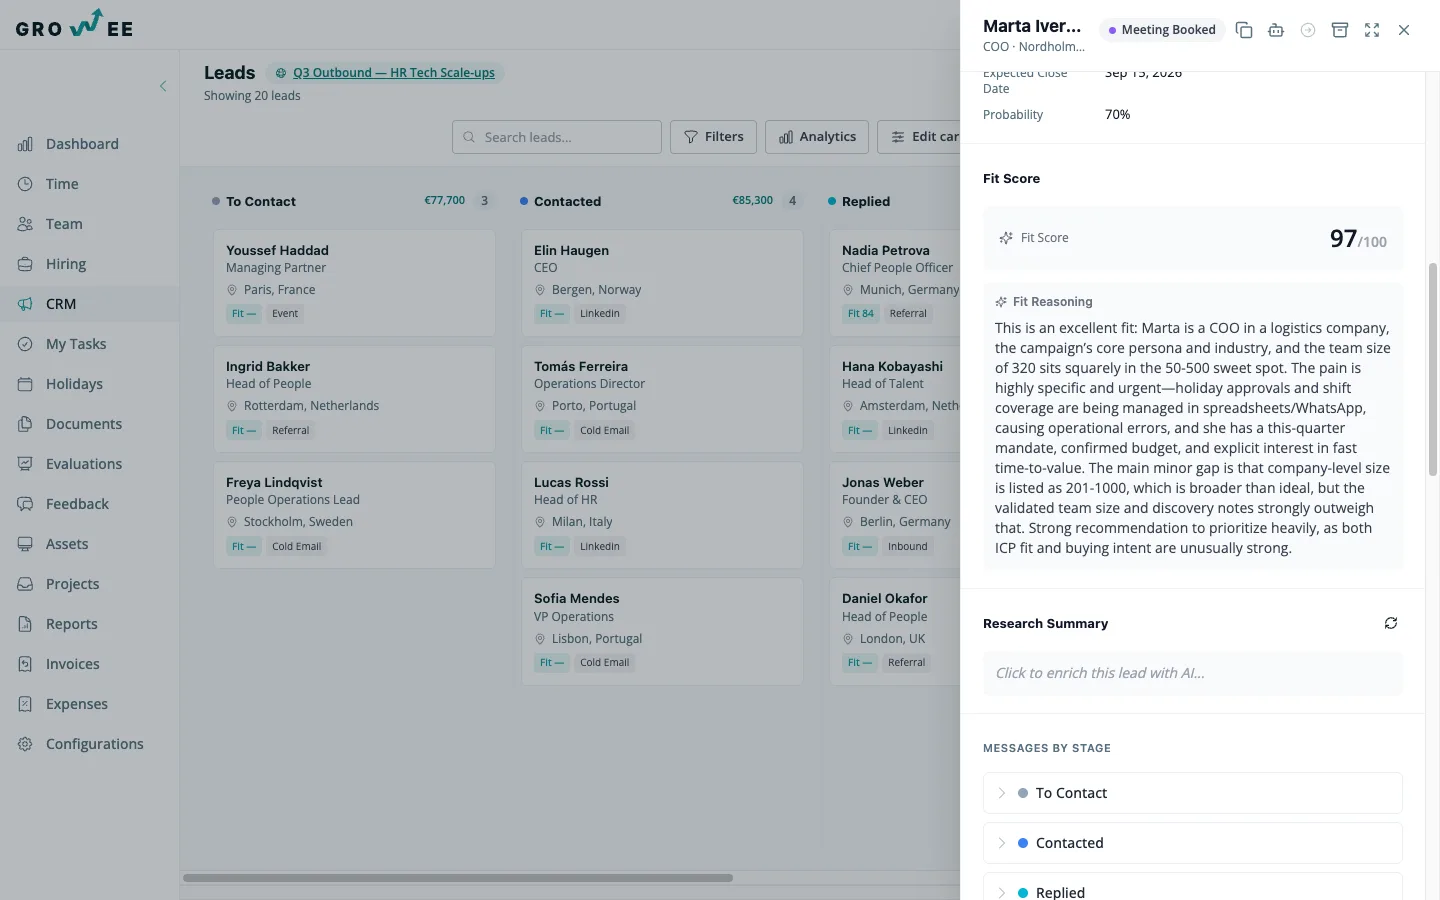Refresh the Research Summary
The height and width of the screenshot is (900, 1440).
coord(1391,623)
